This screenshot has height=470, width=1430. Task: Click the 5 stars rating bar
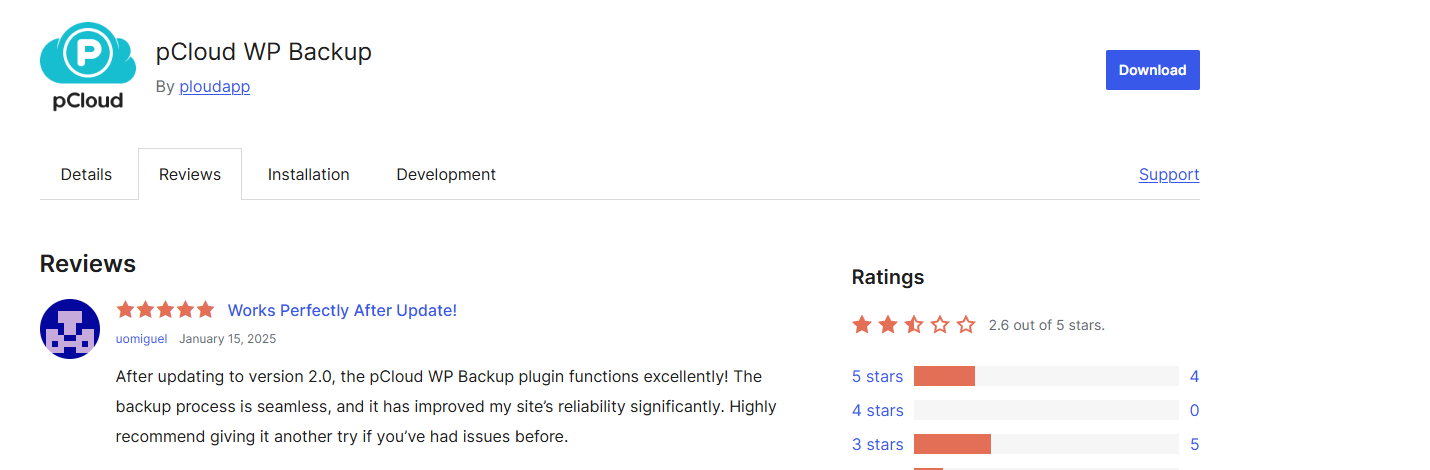(x=1046, y=376)
